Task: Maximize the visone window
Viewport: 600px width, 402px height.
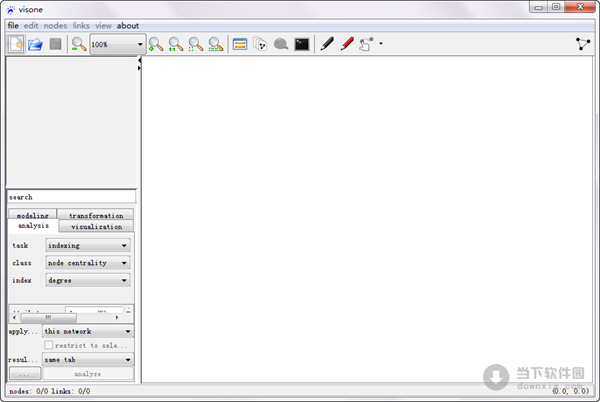Action: click(x=556, y=7)
